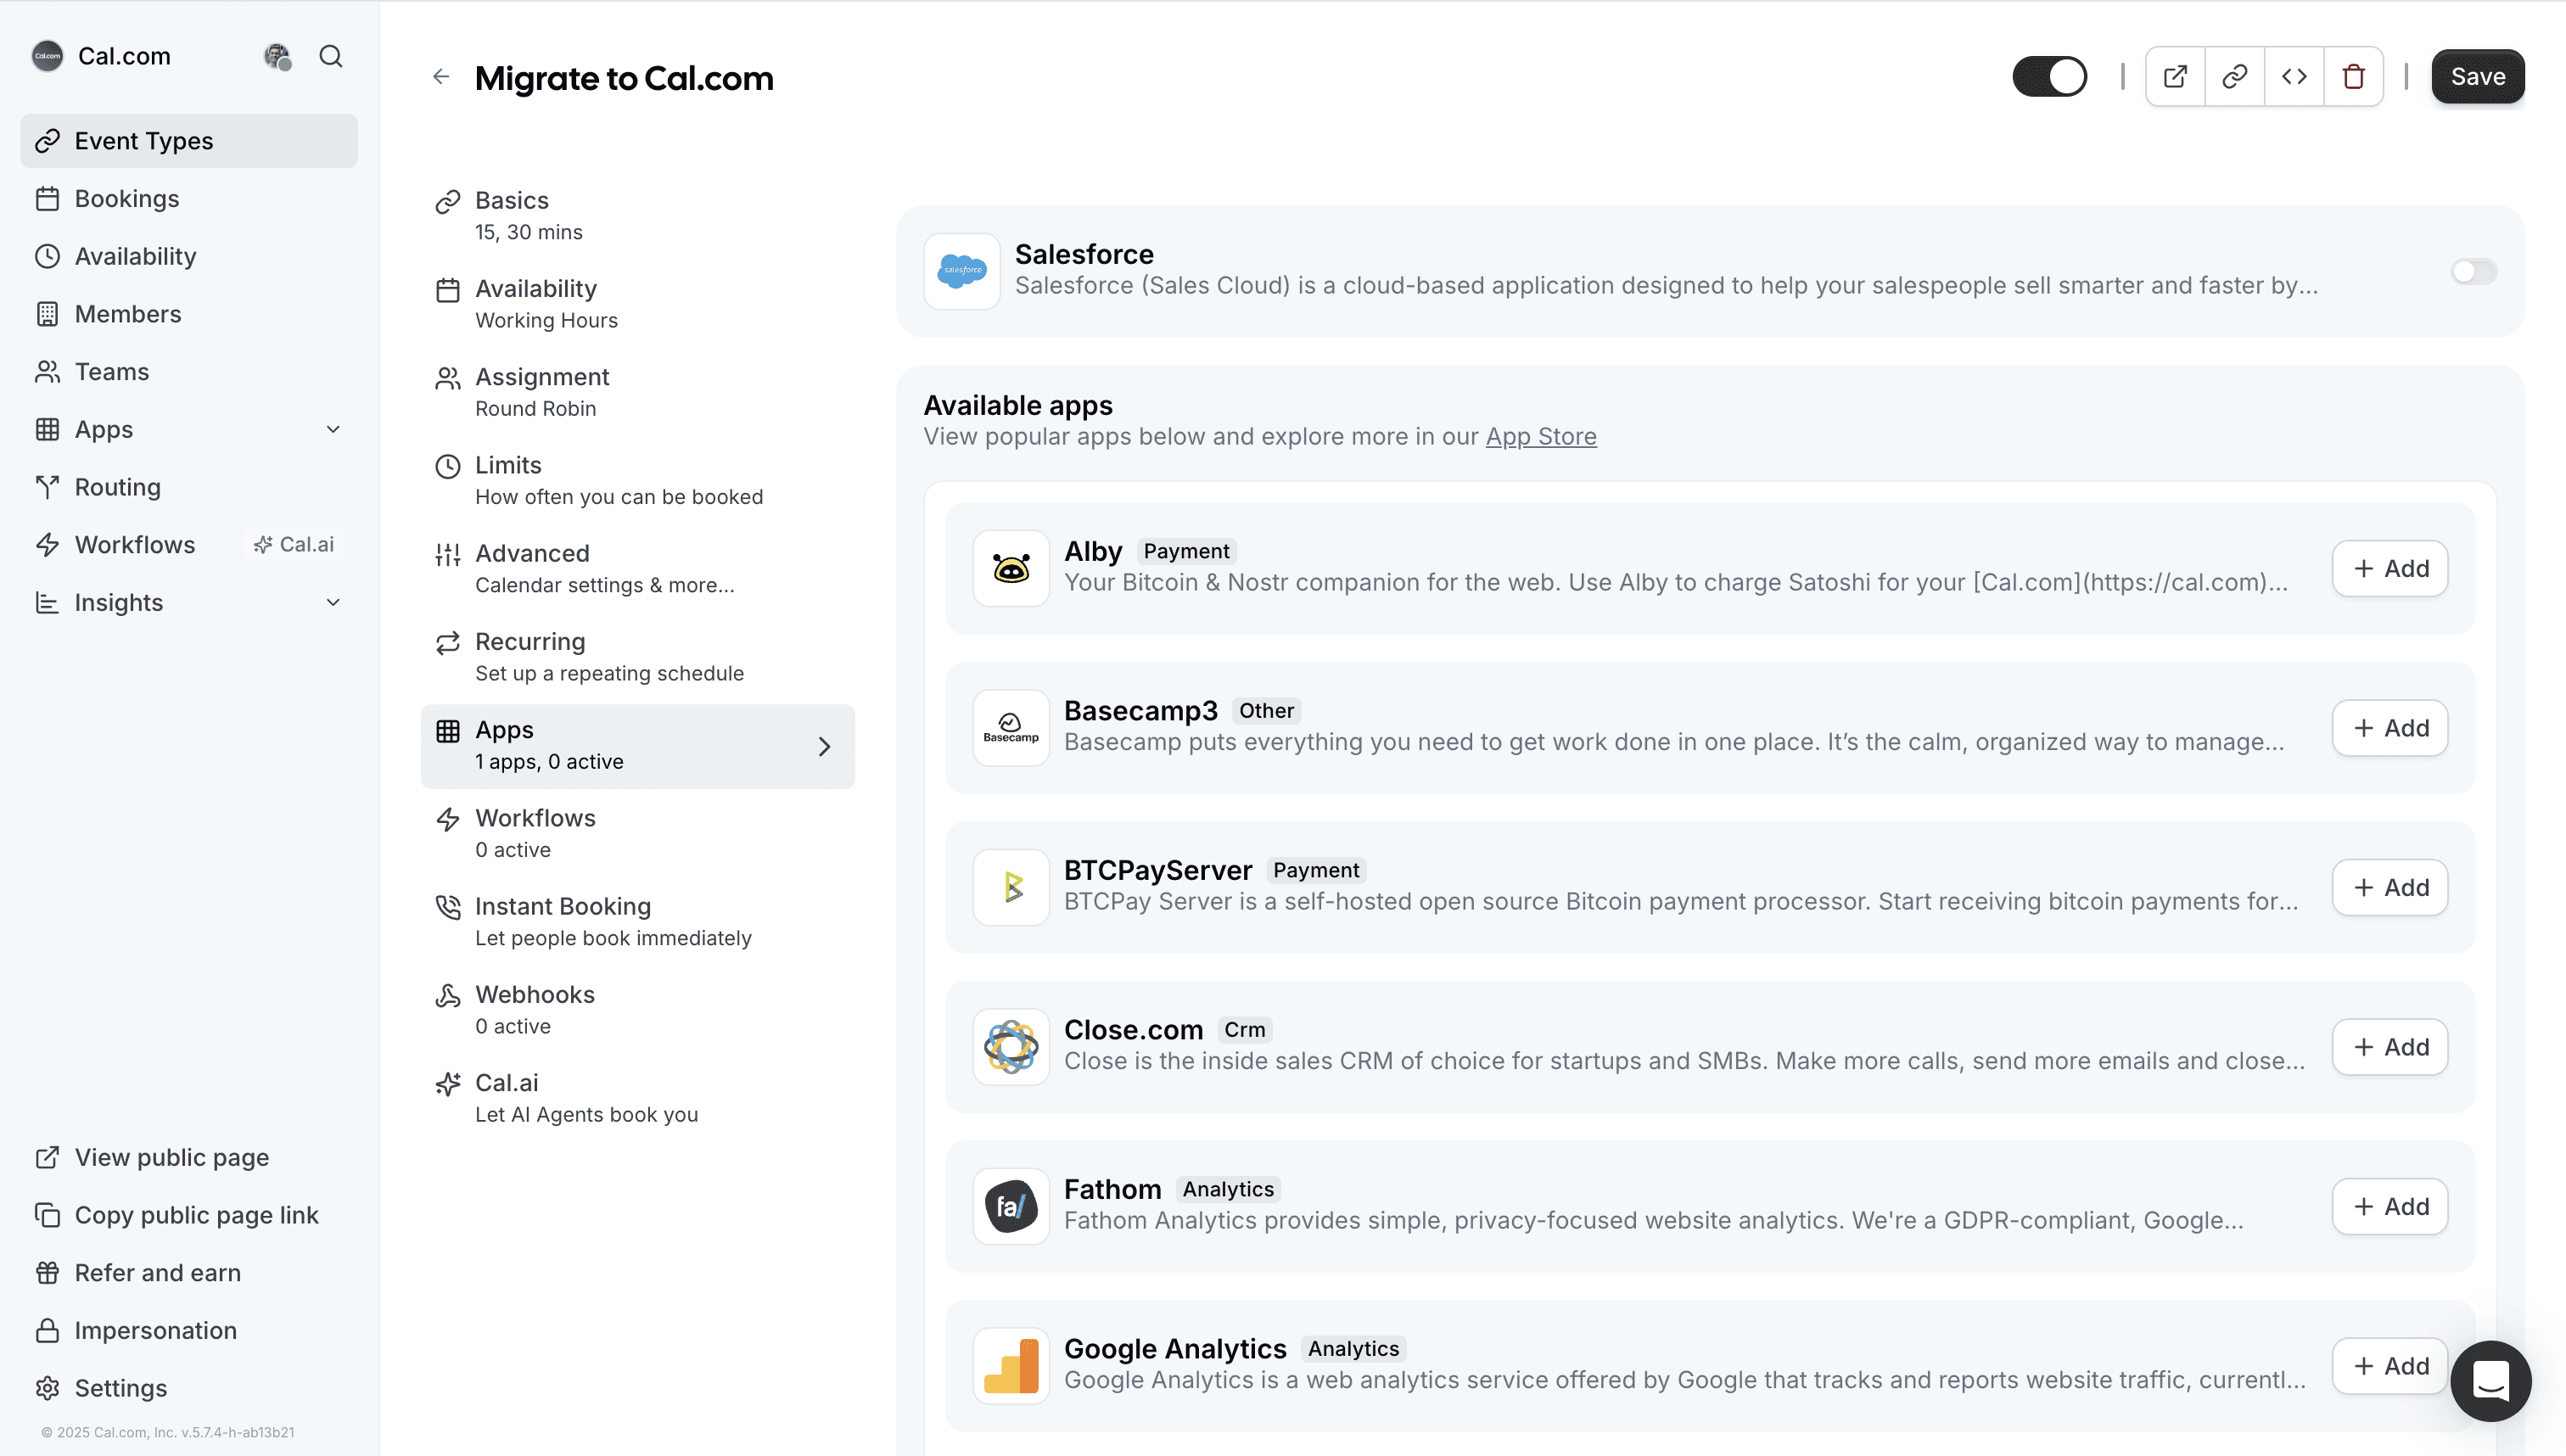Click the Apps tab right chevron
Image resolution: width=2566 pixels, height=1456 pixels.
coord(824,747)
